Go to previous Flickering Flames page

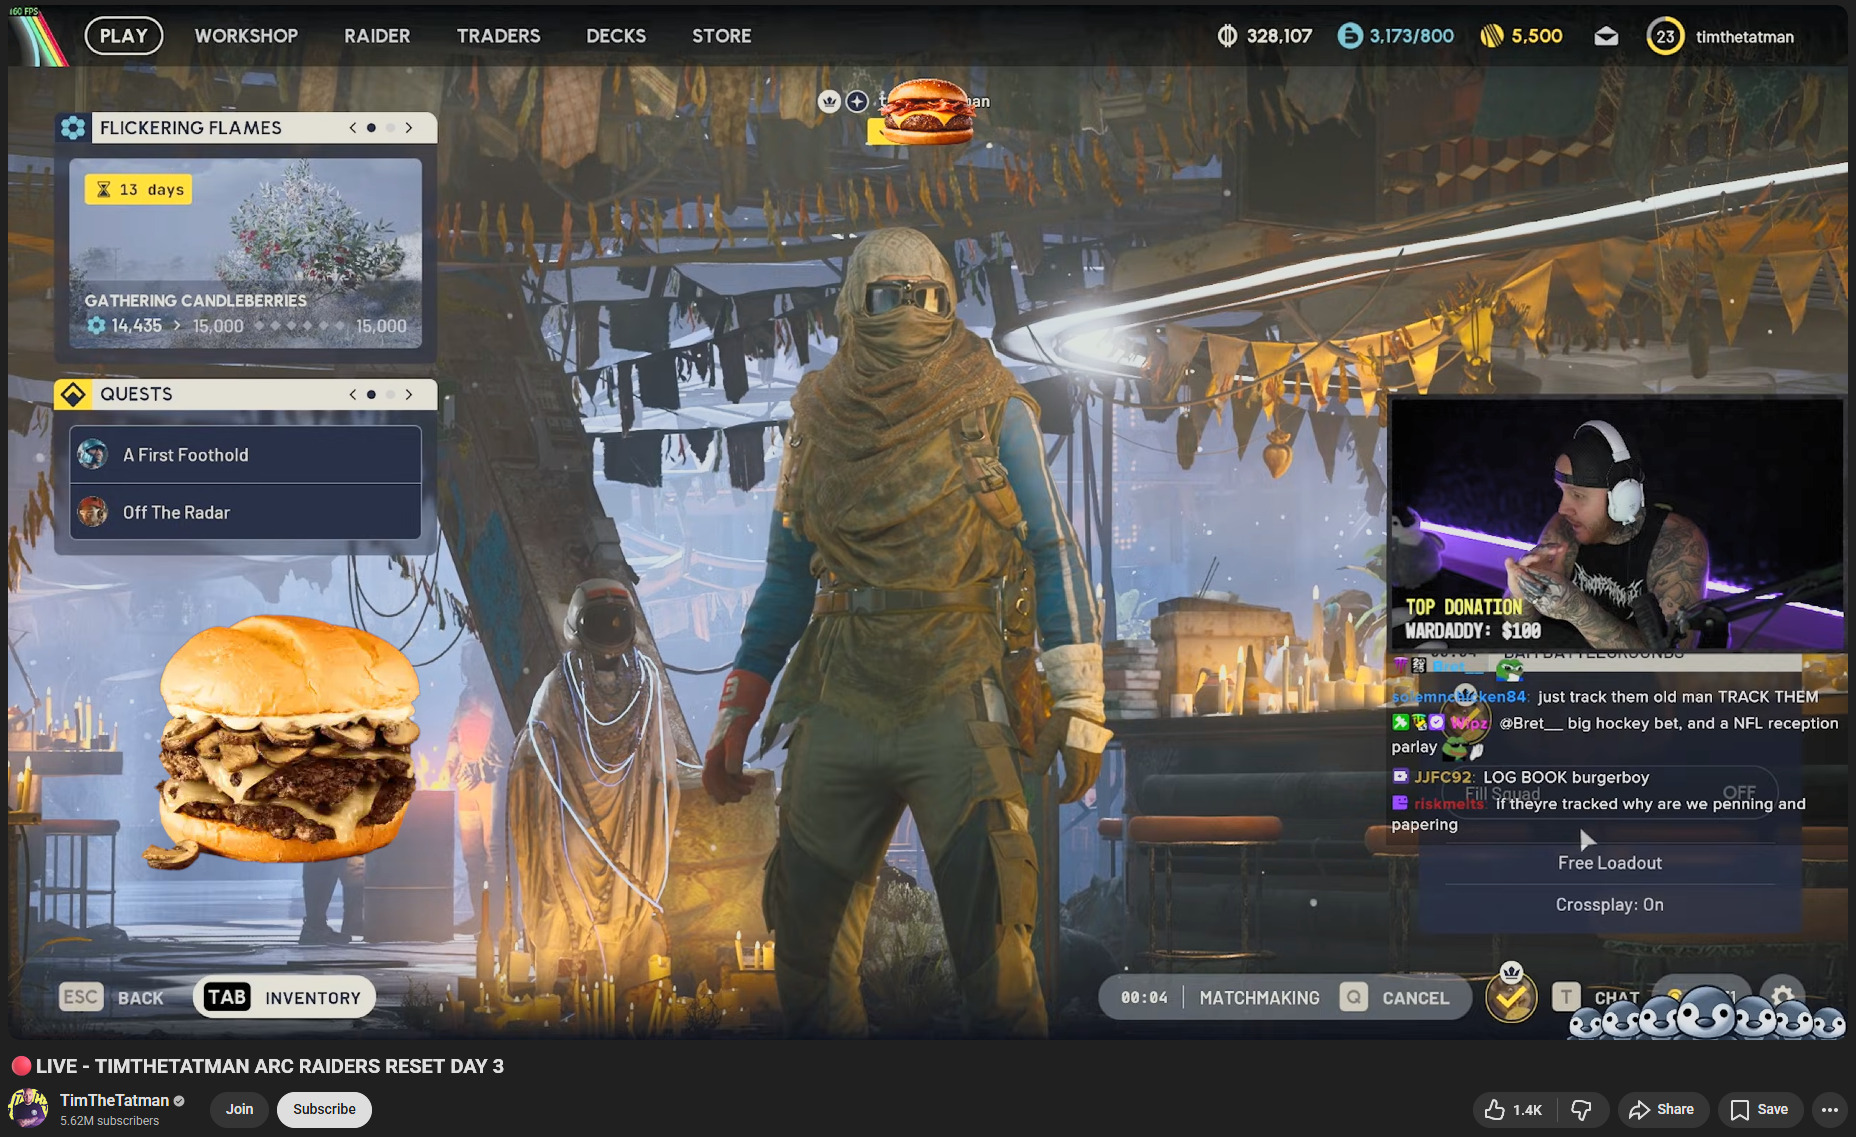(352, 128)
